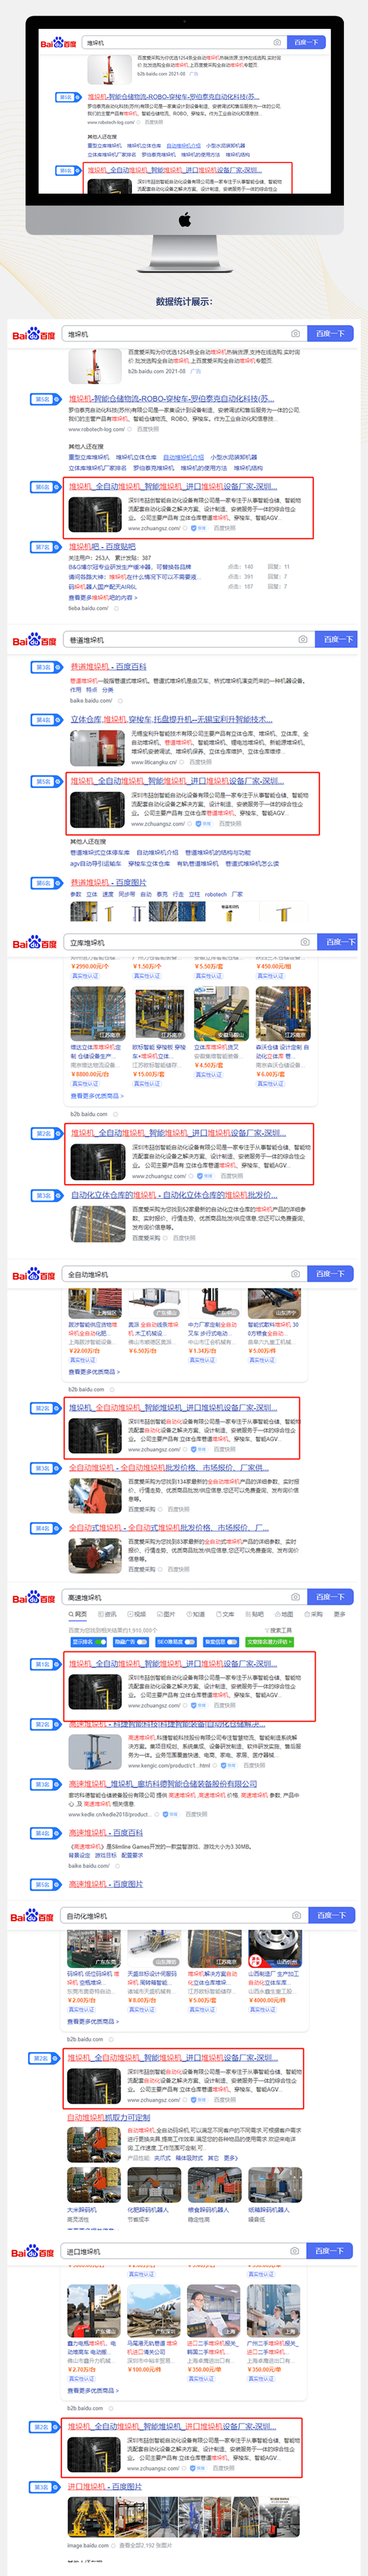Switch to the 文库 tab
The height and width of the screenshot is (2576, 368).
pos(225,1614)
